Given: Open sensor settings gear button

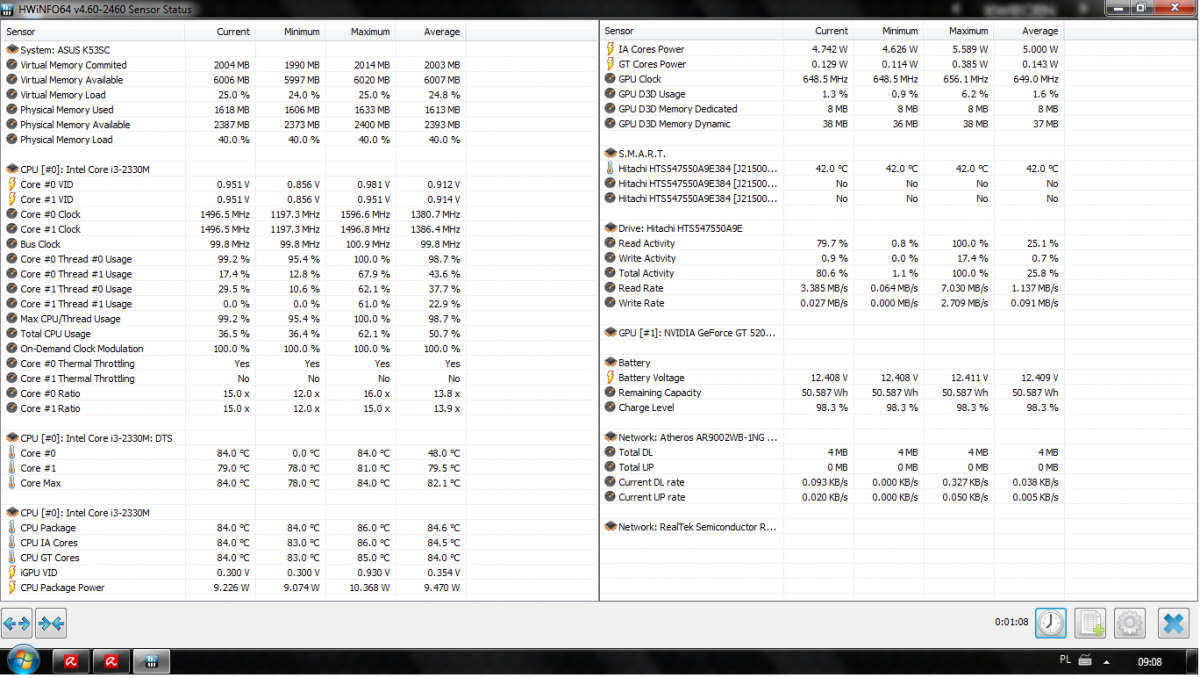Looking at the screenshot, I should [1130, 623].
